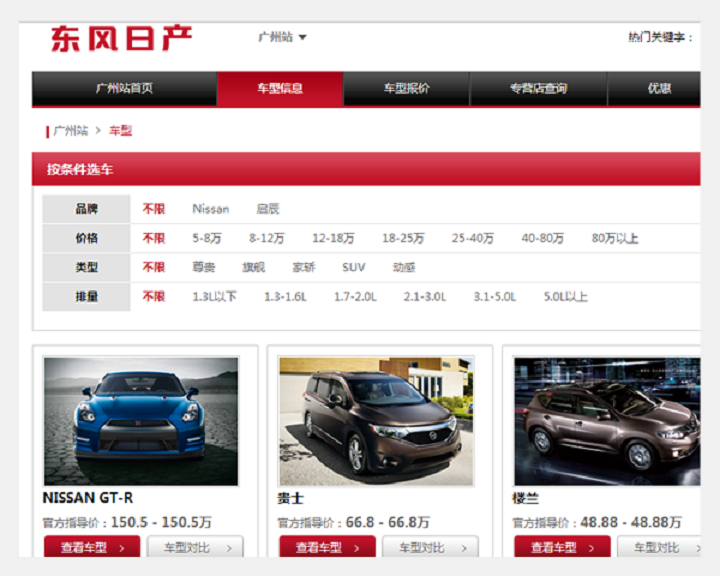Open the 专营店查询 nav tab
Image resolution: width=720 pixels, height=576 pixels.
[539, 88]
